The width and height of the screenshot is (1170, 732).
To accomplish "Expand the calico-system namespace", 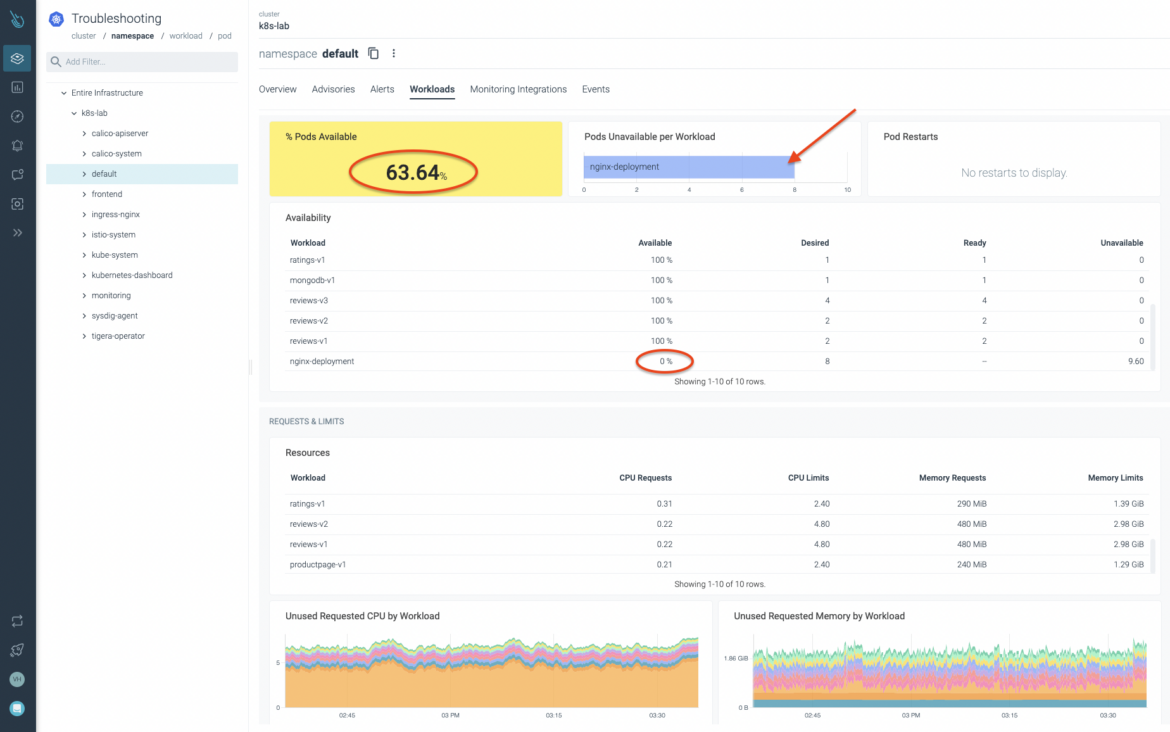I will tap(84, 154).
